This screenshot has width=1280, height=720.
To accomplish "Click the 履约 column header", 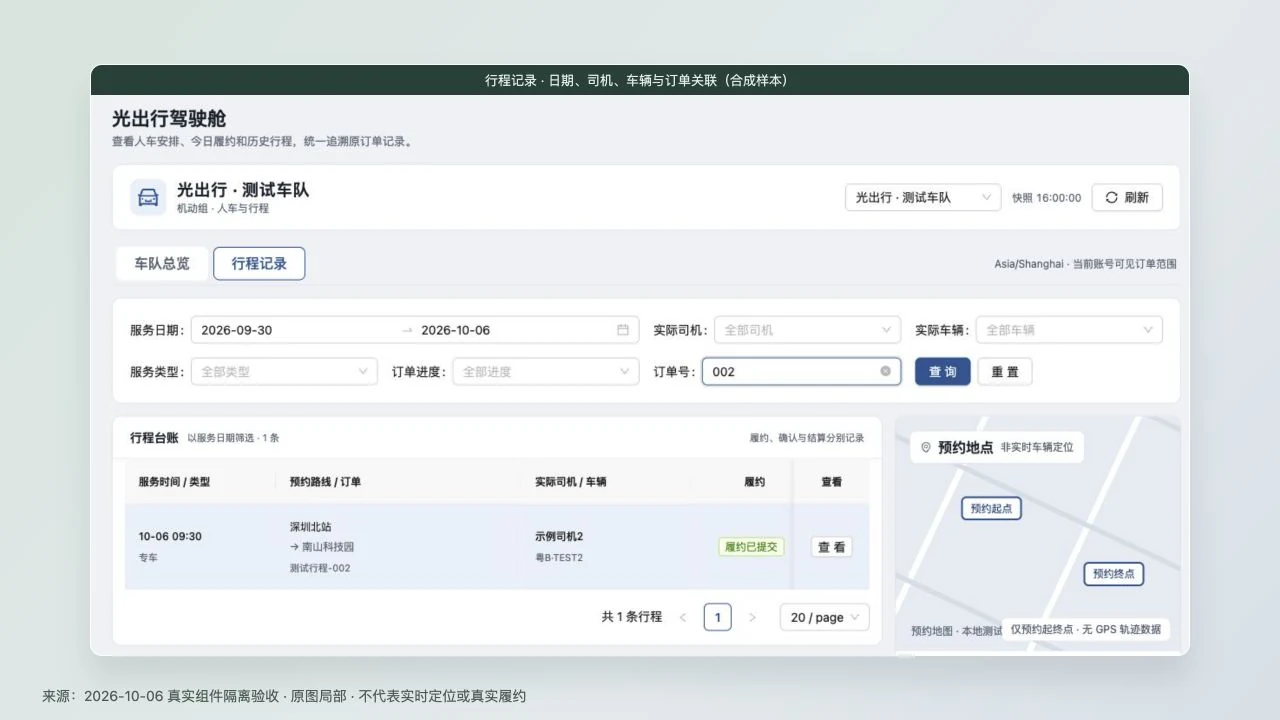I will click(755, 481).
